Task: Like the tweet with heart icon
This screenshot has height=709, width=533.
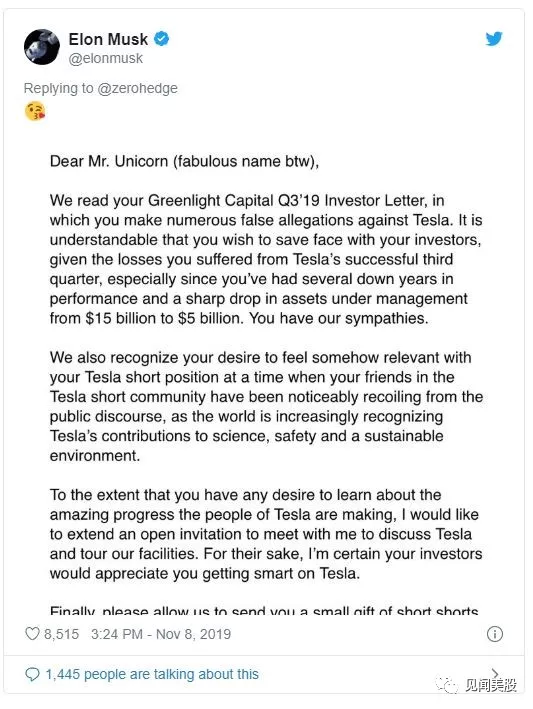Action: [x=32, y=633]
